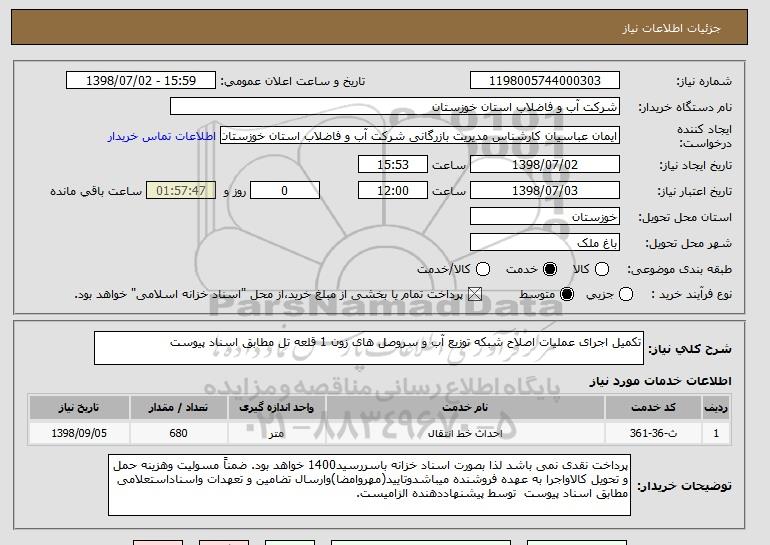Click the ردیف column header
The width and height of the screenshot is (770, 545).
(x=716, y=408)
